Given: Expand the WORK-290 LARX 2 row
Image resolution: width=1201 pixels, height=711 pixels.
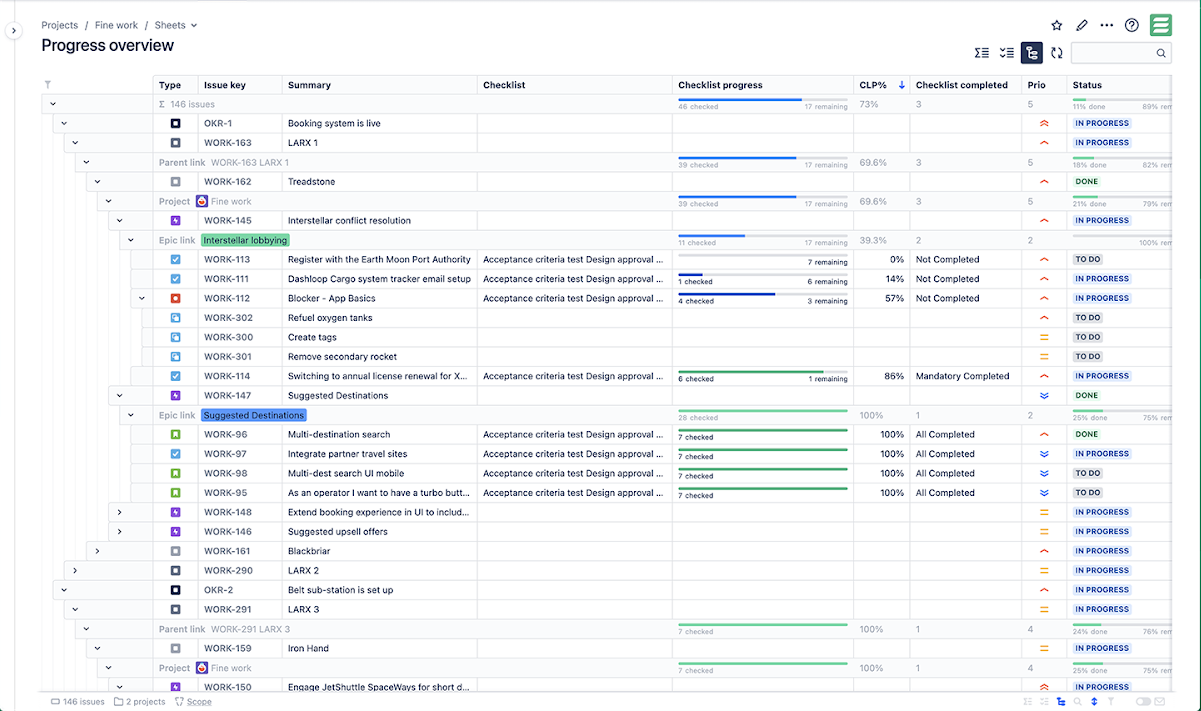Looking at the screenshot, I should tap(75, 570).
